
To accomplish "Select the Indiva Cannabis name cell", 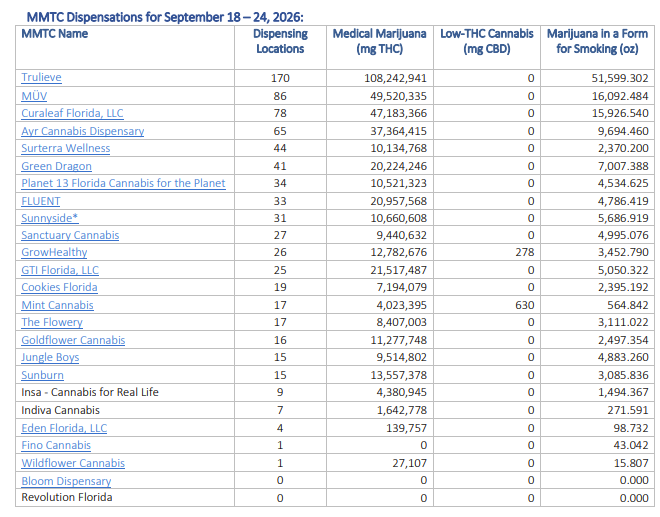I will pyautogui.click(x=125, y=410).
